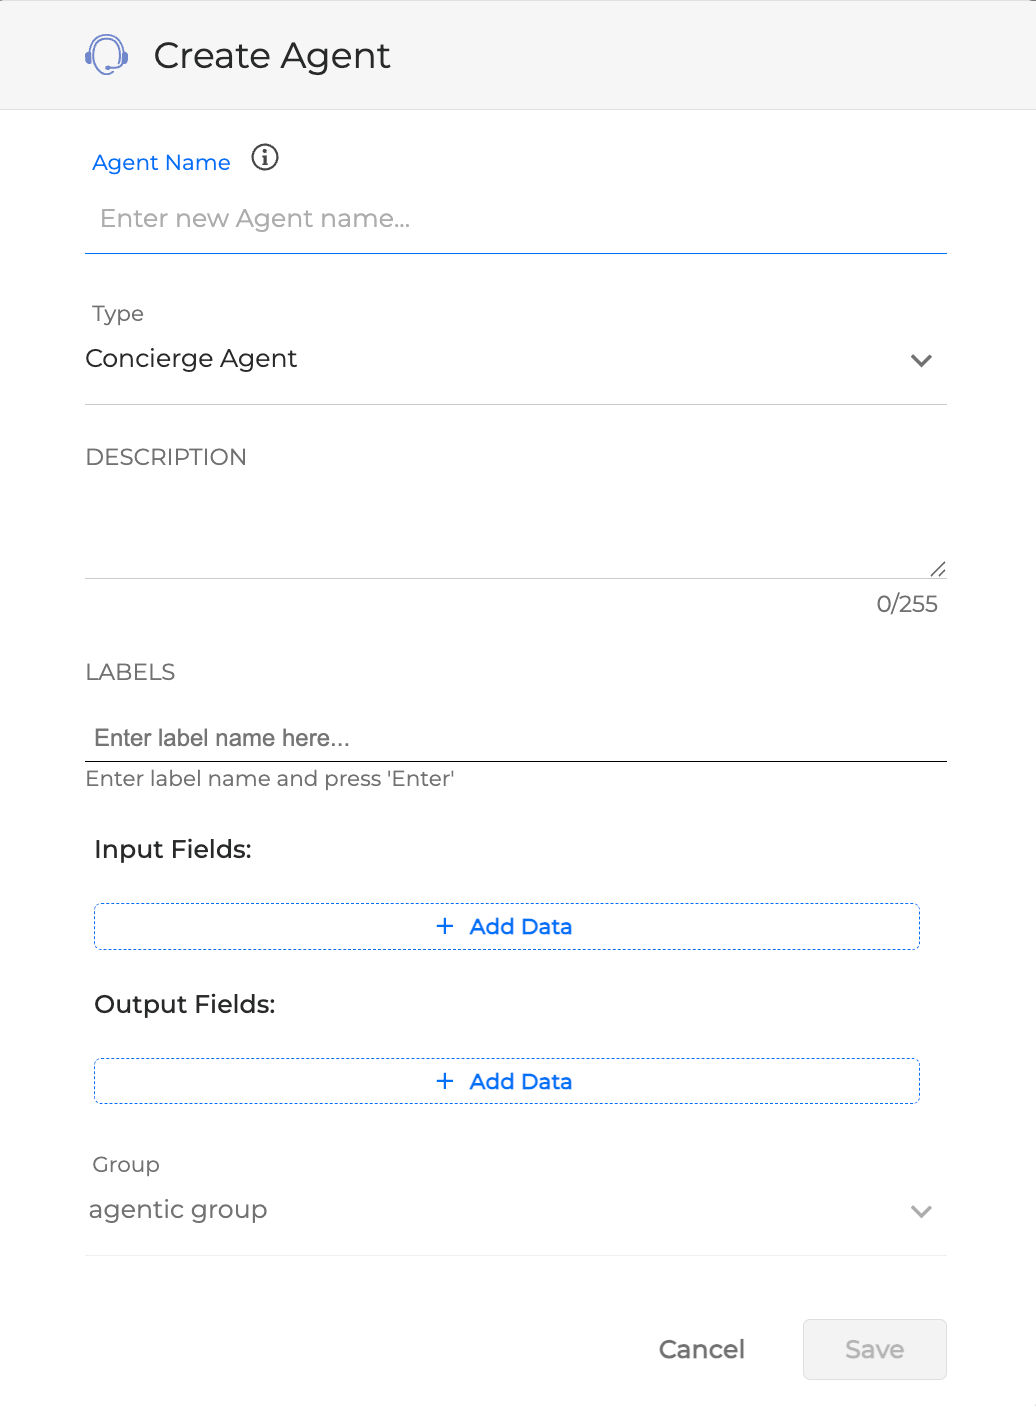Click the Create Agent headset icon
This screenshot has width=1036, height=1406.
(x=106, y=55)
